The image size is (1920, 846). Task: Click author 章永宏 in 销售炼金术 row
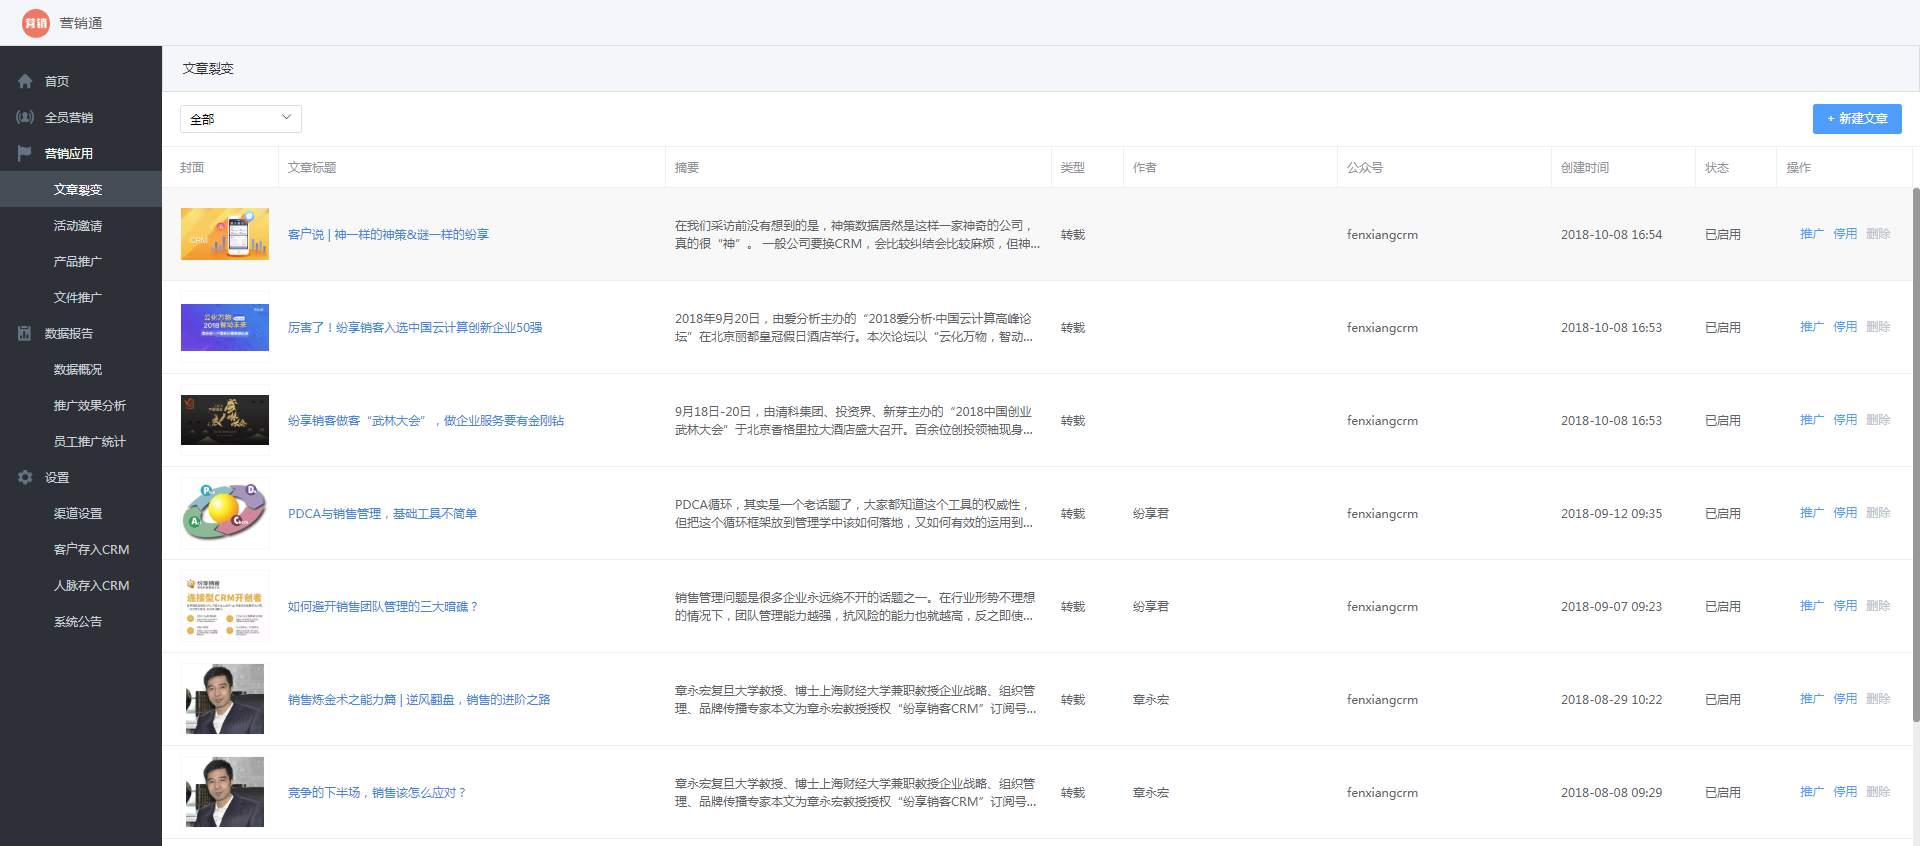pos(1151,699)
